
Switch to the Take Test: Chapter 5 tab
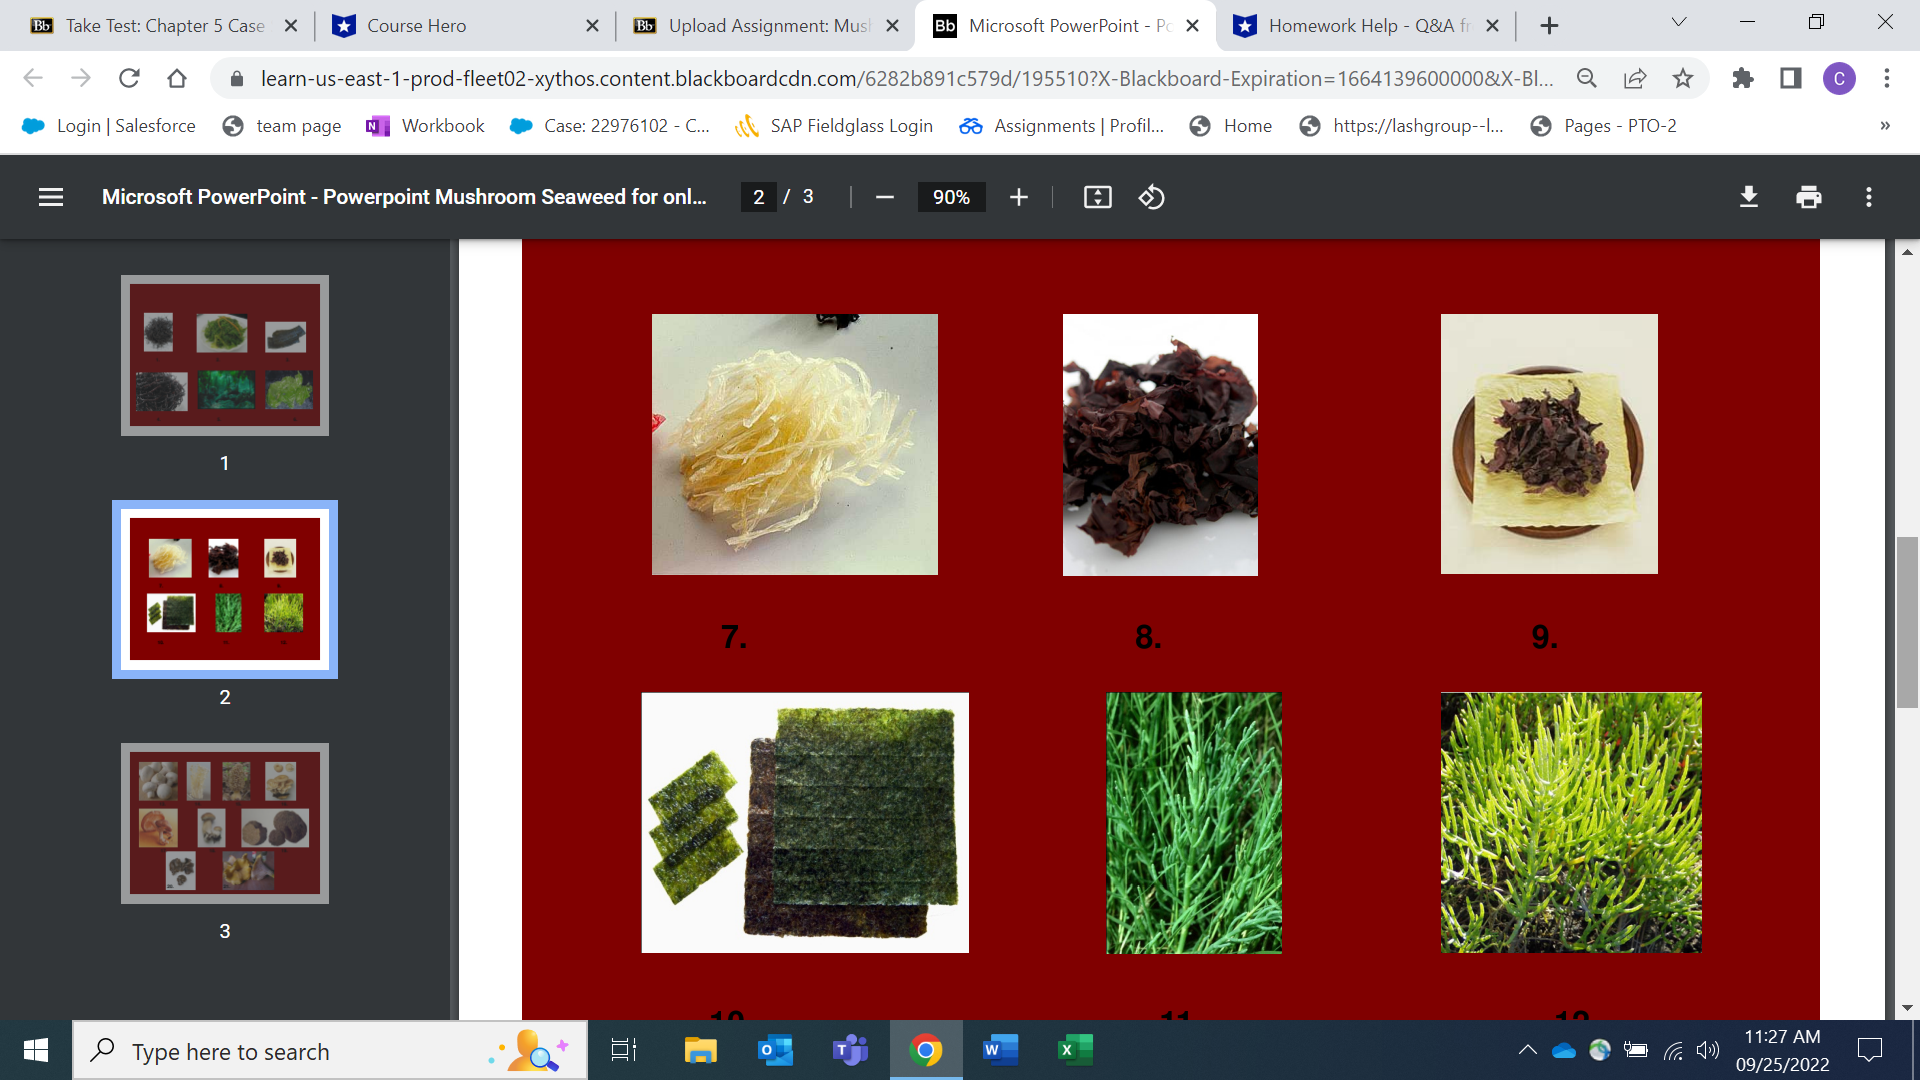(160, 25)
